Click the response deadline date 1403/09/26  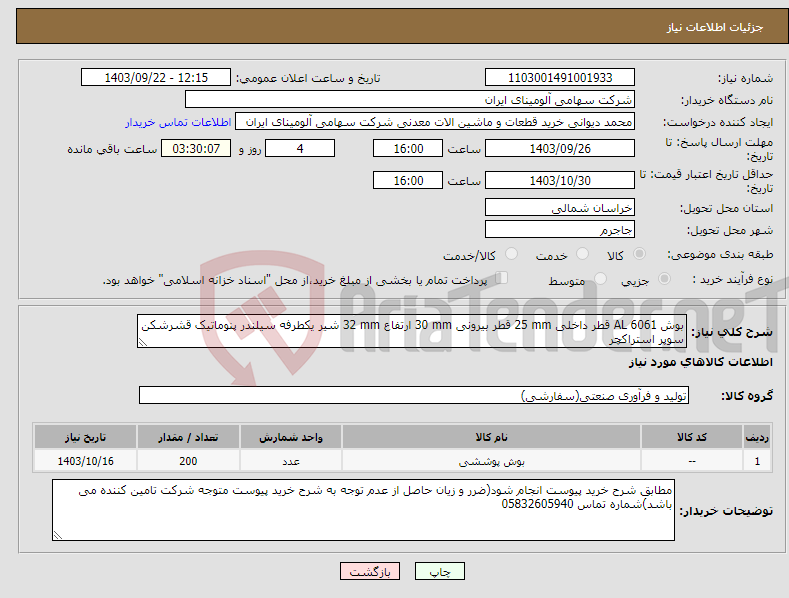point(560,148)
